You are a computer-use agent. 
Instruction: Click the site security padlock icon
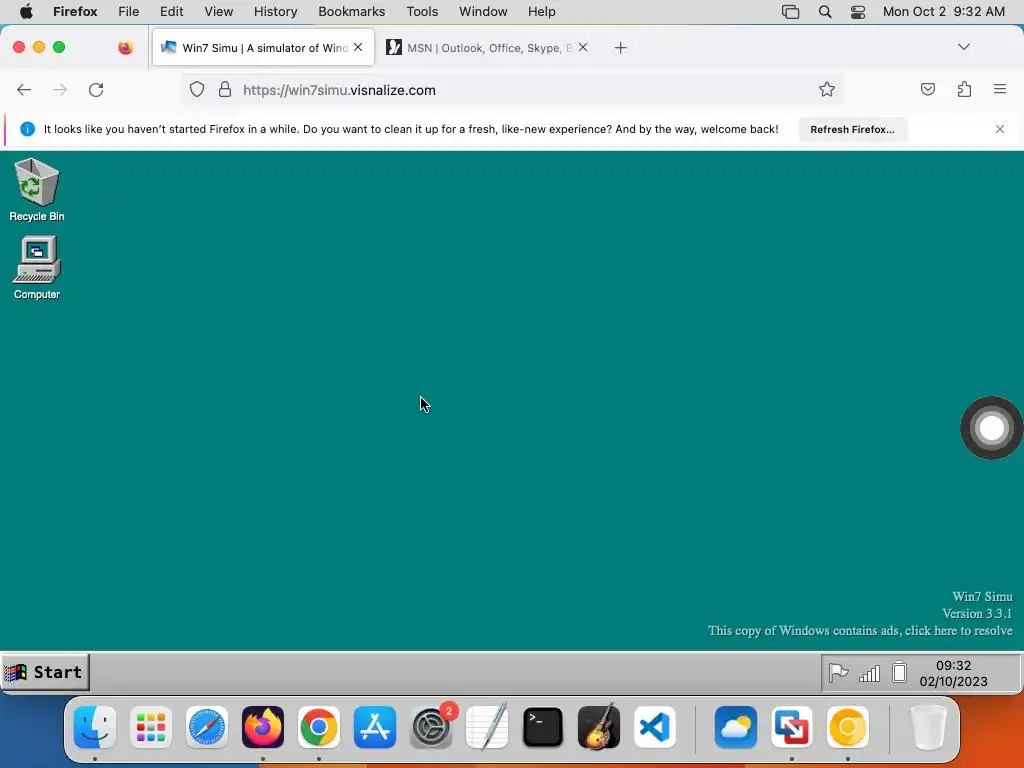[x=225, y=89]
